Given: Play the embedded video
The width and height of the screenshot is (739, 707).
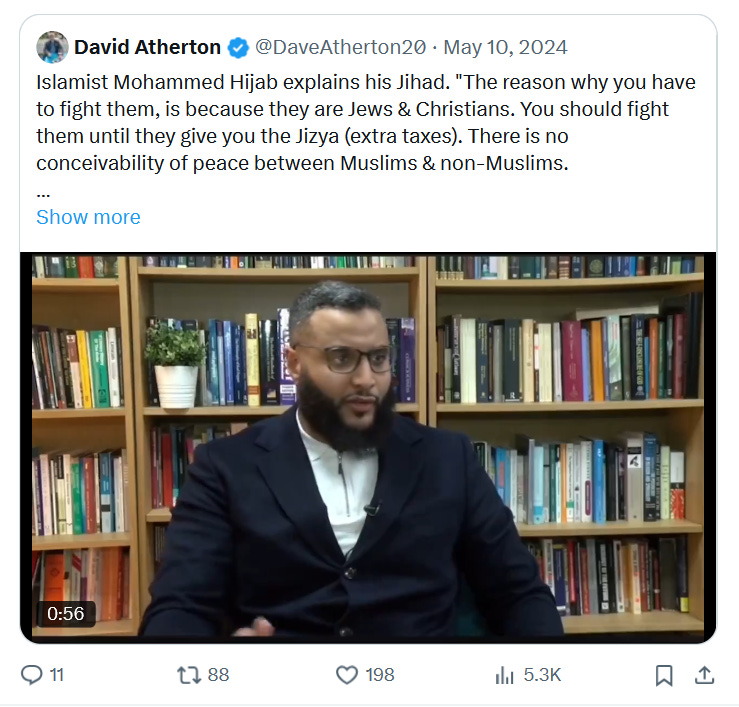Looking at the screenshot, I should [368, 447].
